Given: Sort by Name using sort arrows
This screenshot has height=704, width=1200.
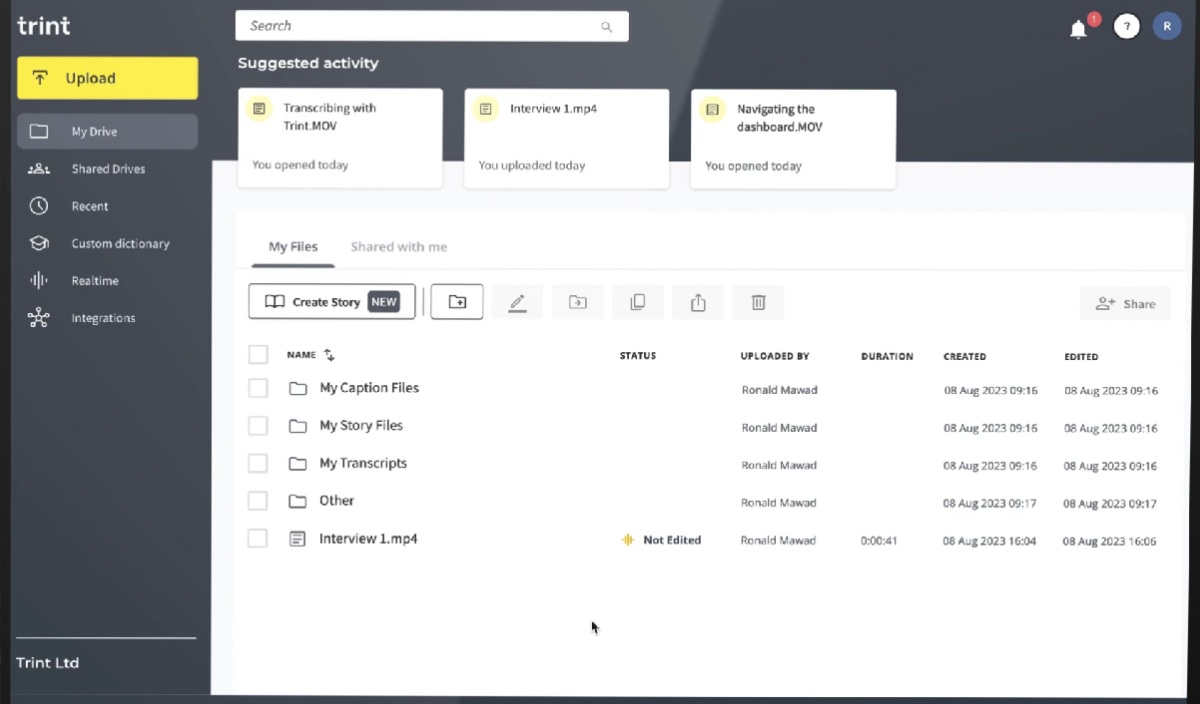Looking at the screenshot, I should pos(330,355).
